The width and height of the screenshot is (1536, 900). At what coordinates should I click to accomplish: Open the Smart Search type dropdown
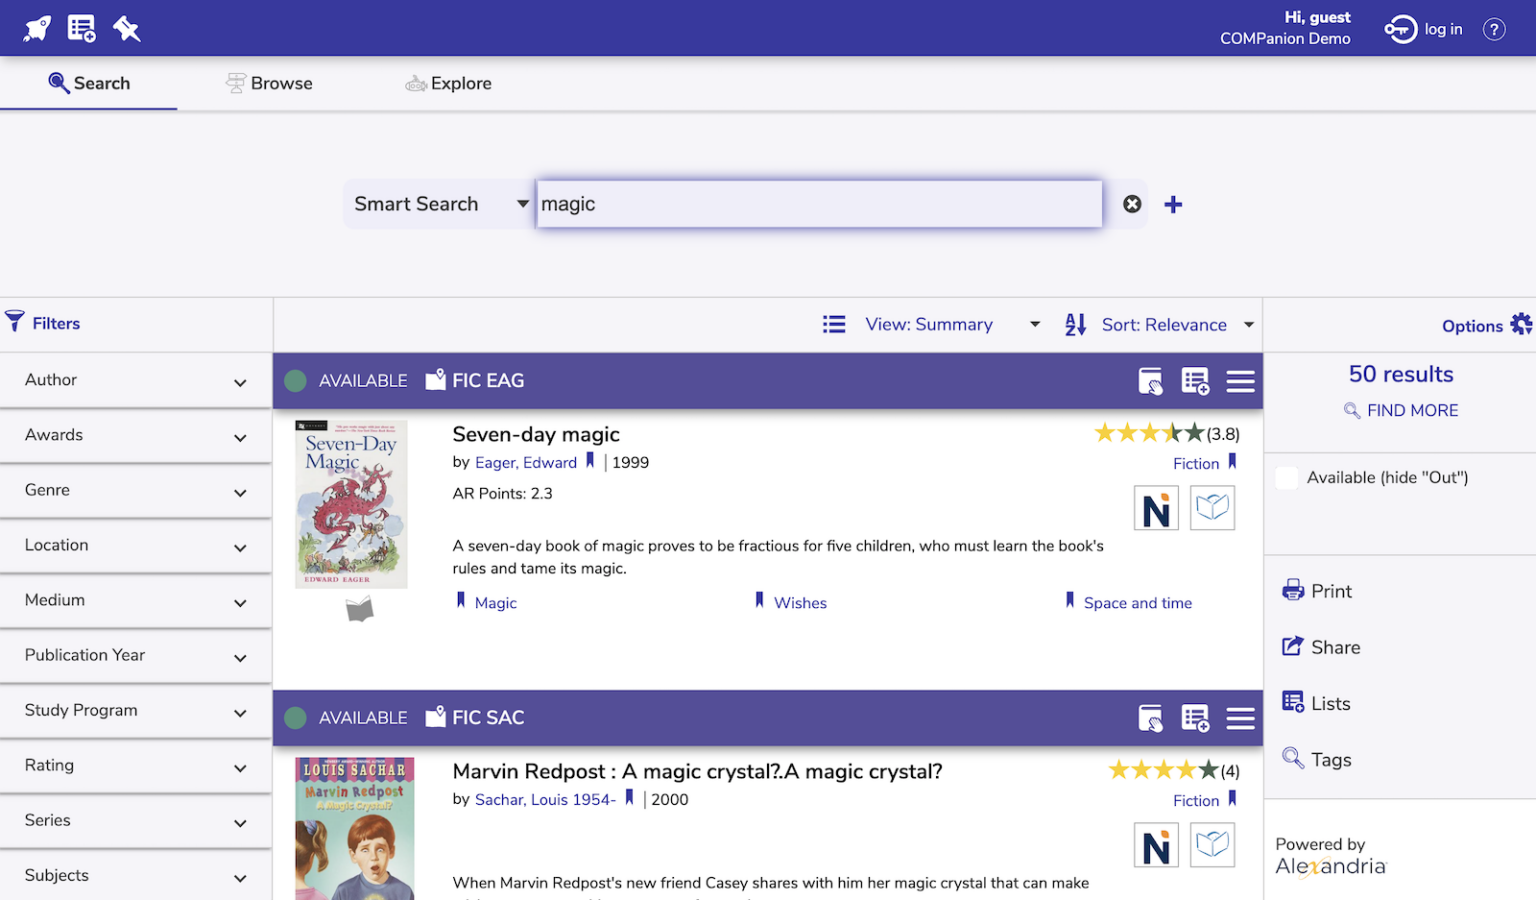tap(440, 204)
